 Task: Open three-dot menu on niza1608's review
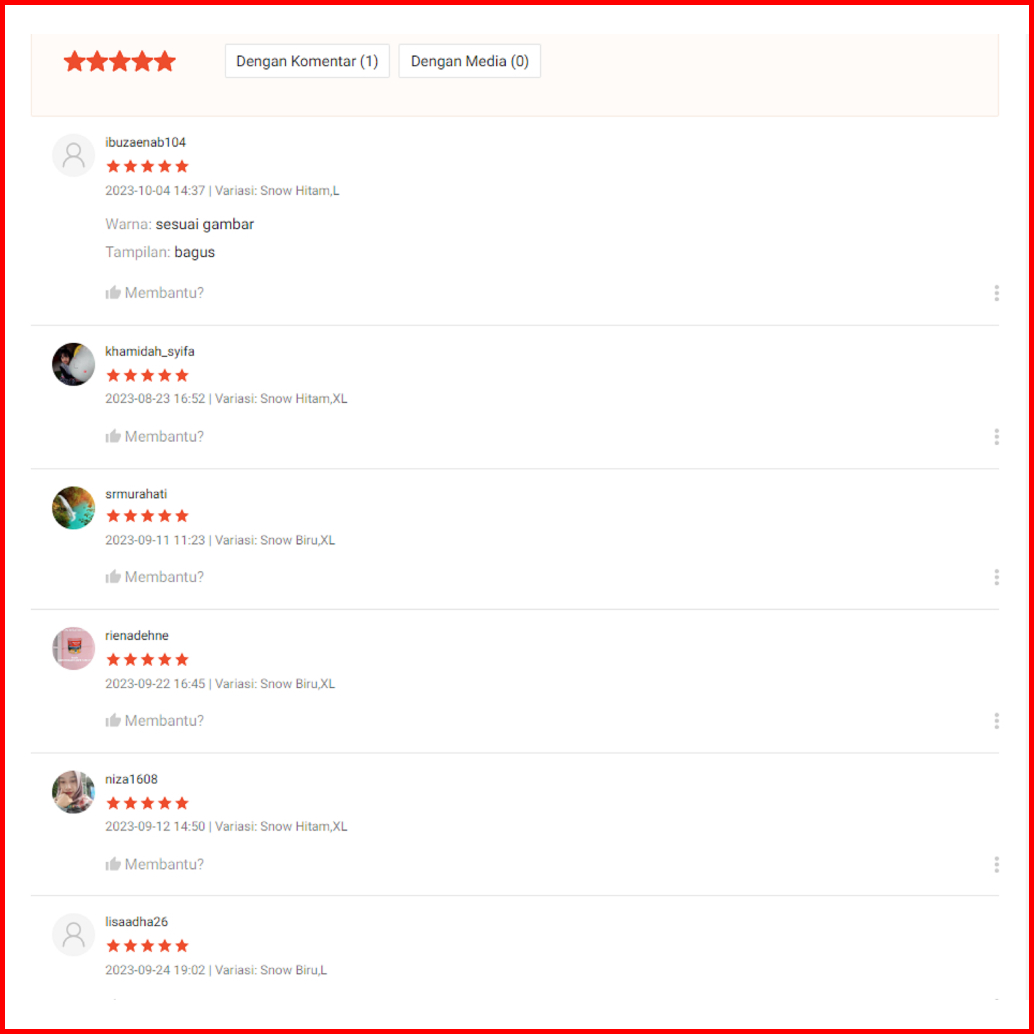tap(996, 865)
